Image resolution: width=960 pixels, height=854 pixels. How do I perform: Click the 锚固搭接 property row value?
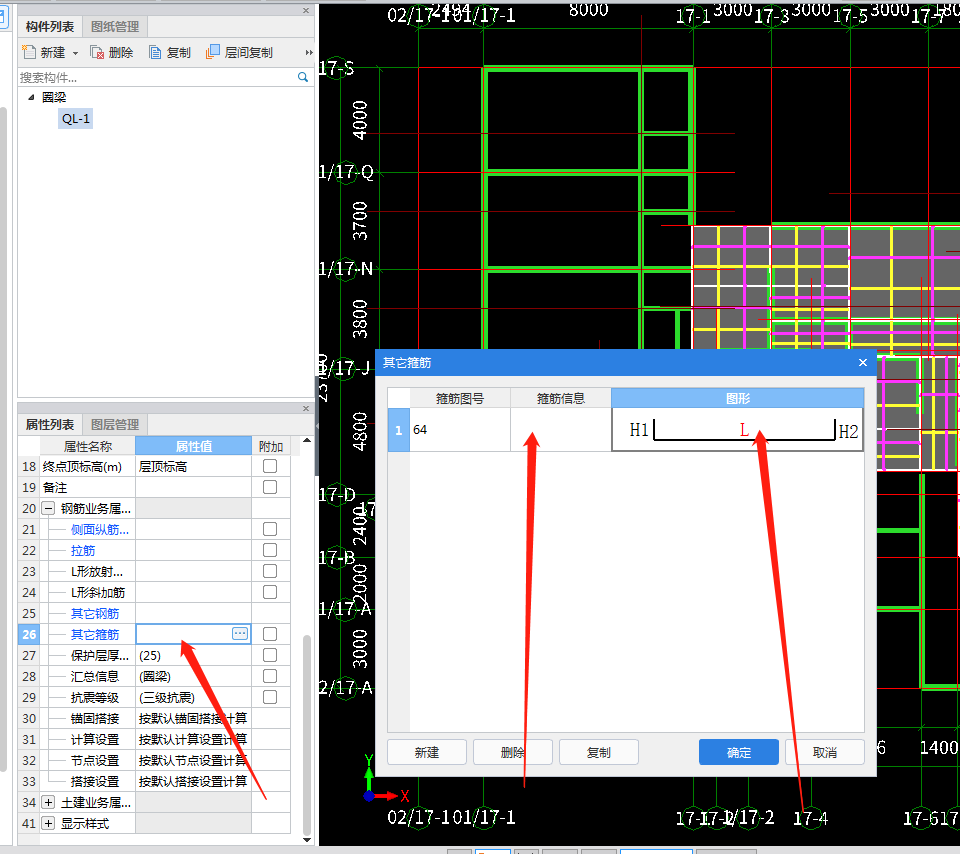tap(193, 718)
